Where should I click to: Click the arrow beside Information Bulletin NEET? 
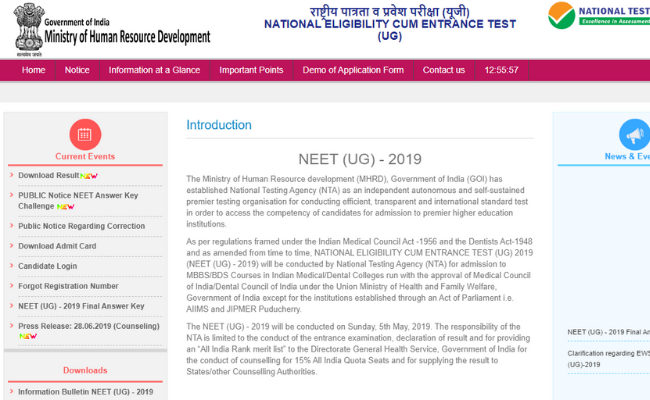[10, 392]
